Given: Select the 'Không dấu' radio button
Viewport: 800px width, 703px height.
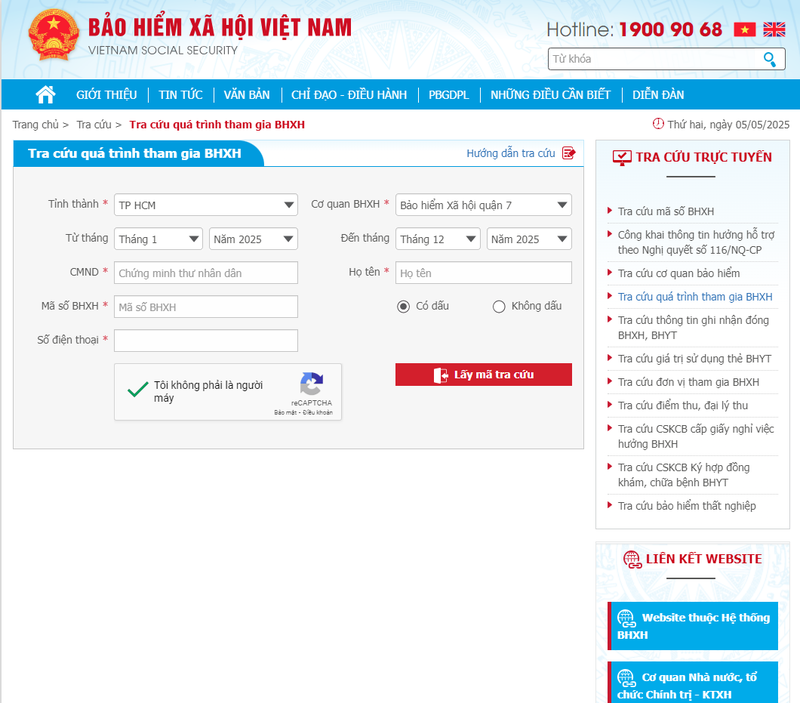Looking at the screenshot, I should tap(498, 307).
